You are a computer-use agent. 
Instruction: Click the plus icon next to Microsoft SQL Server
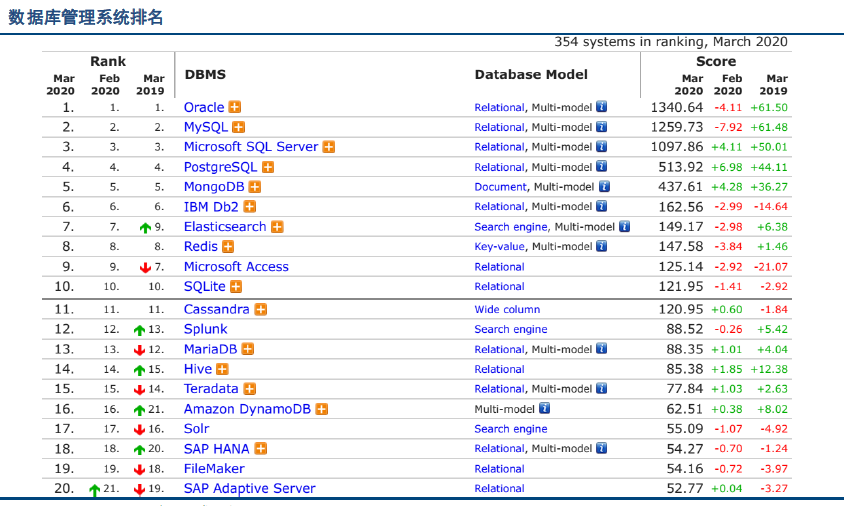click(329, 147)
